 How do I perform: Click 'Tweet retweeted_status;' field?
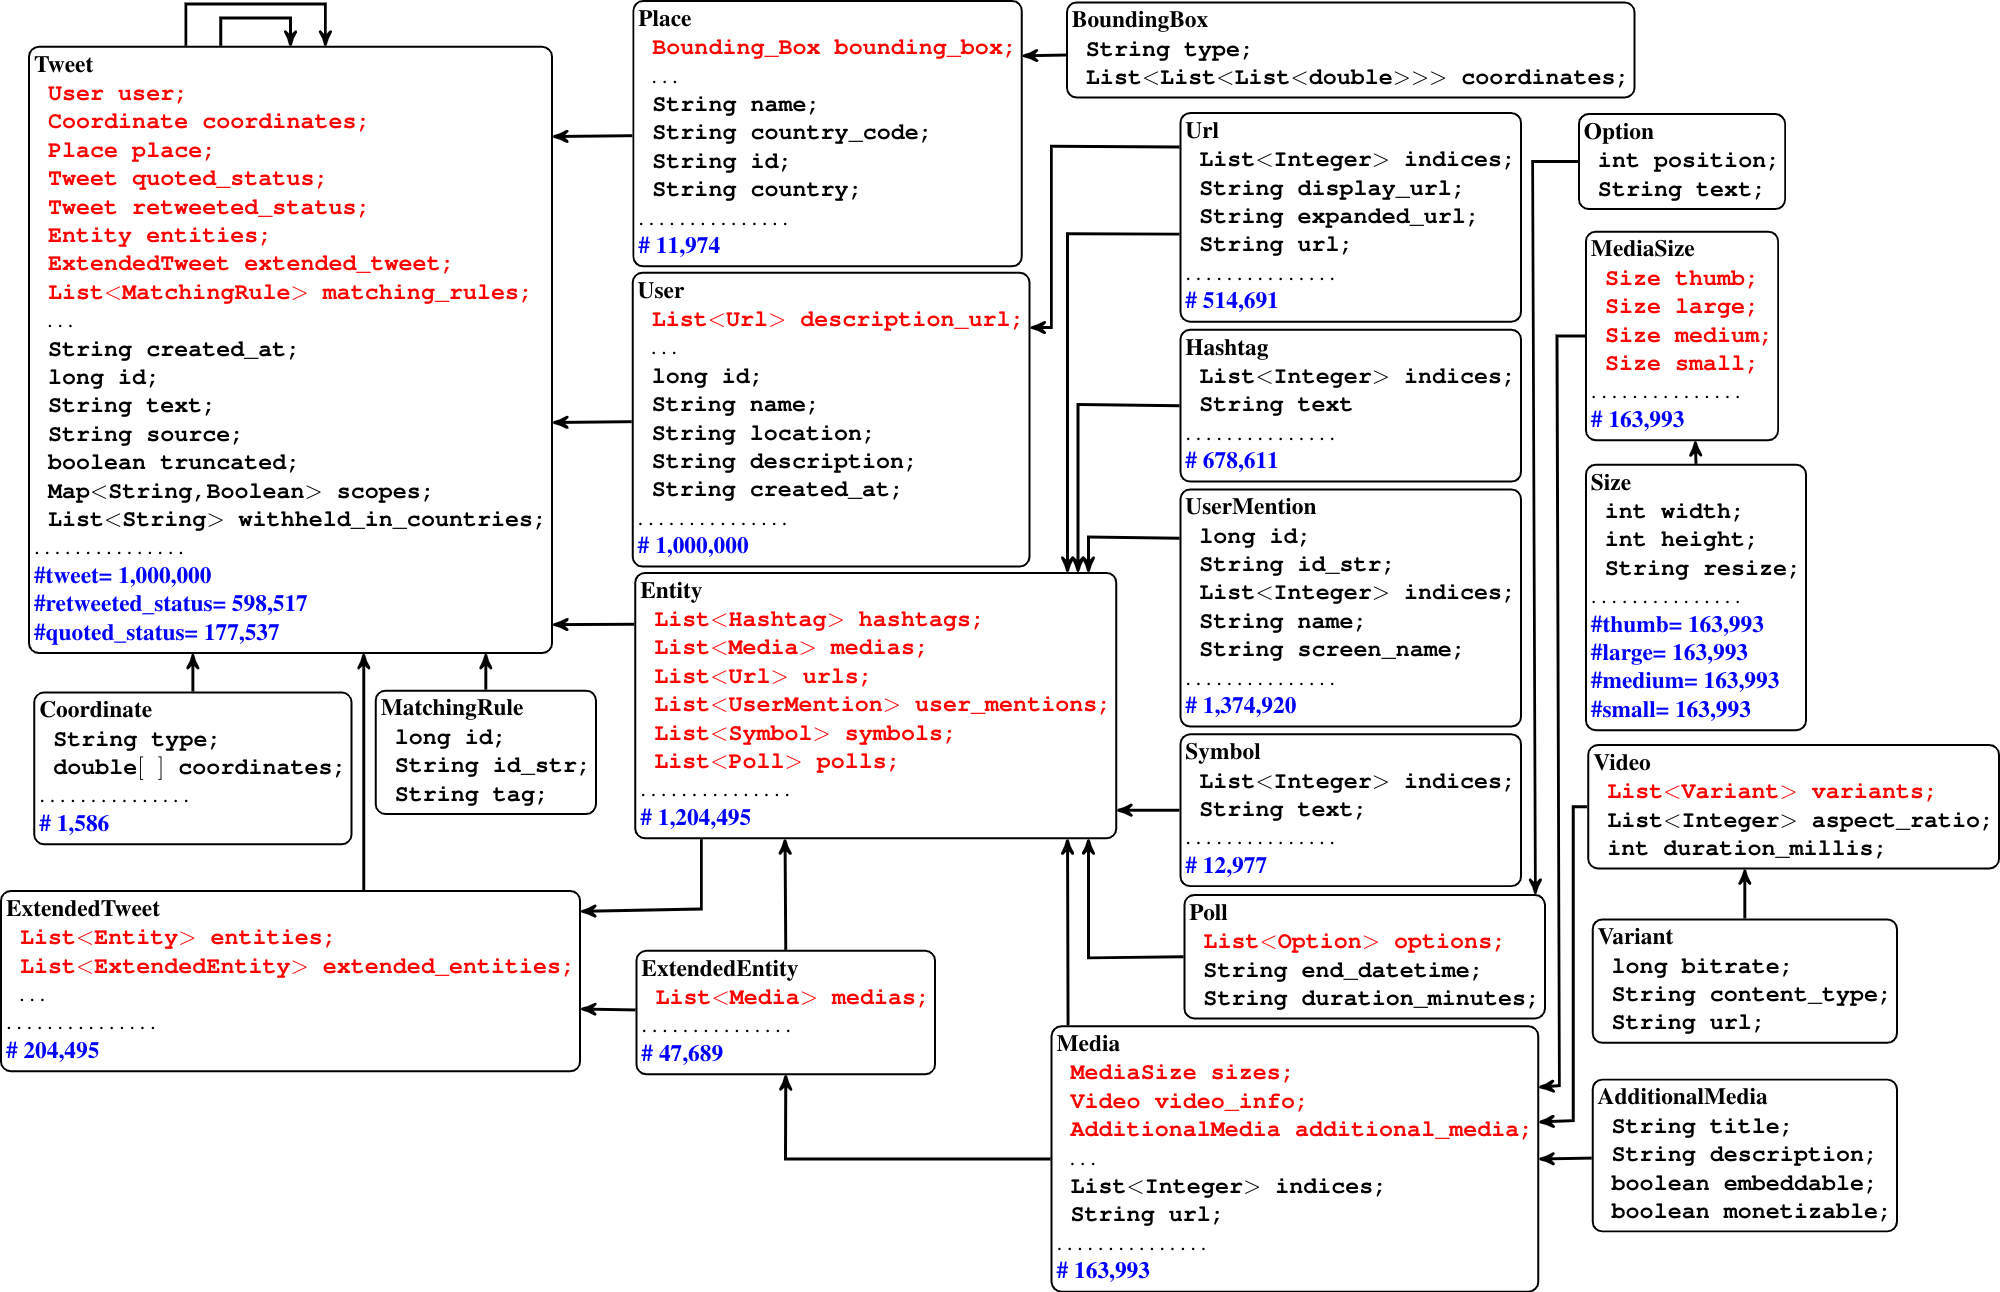tap(207, 208)
